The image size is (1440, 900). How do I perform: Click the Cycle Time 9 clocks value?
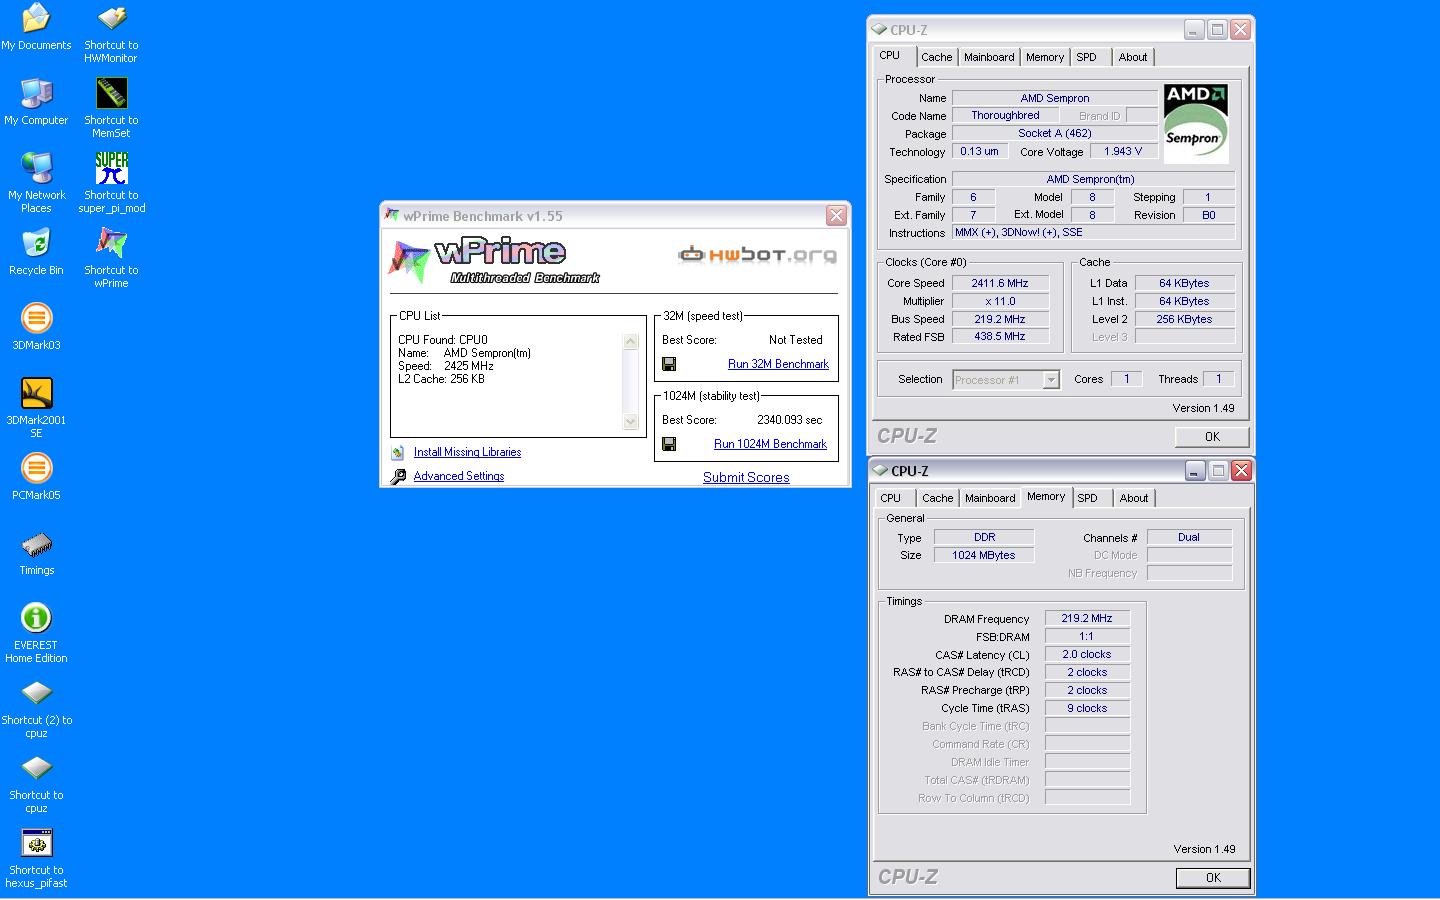[1087, 708]
